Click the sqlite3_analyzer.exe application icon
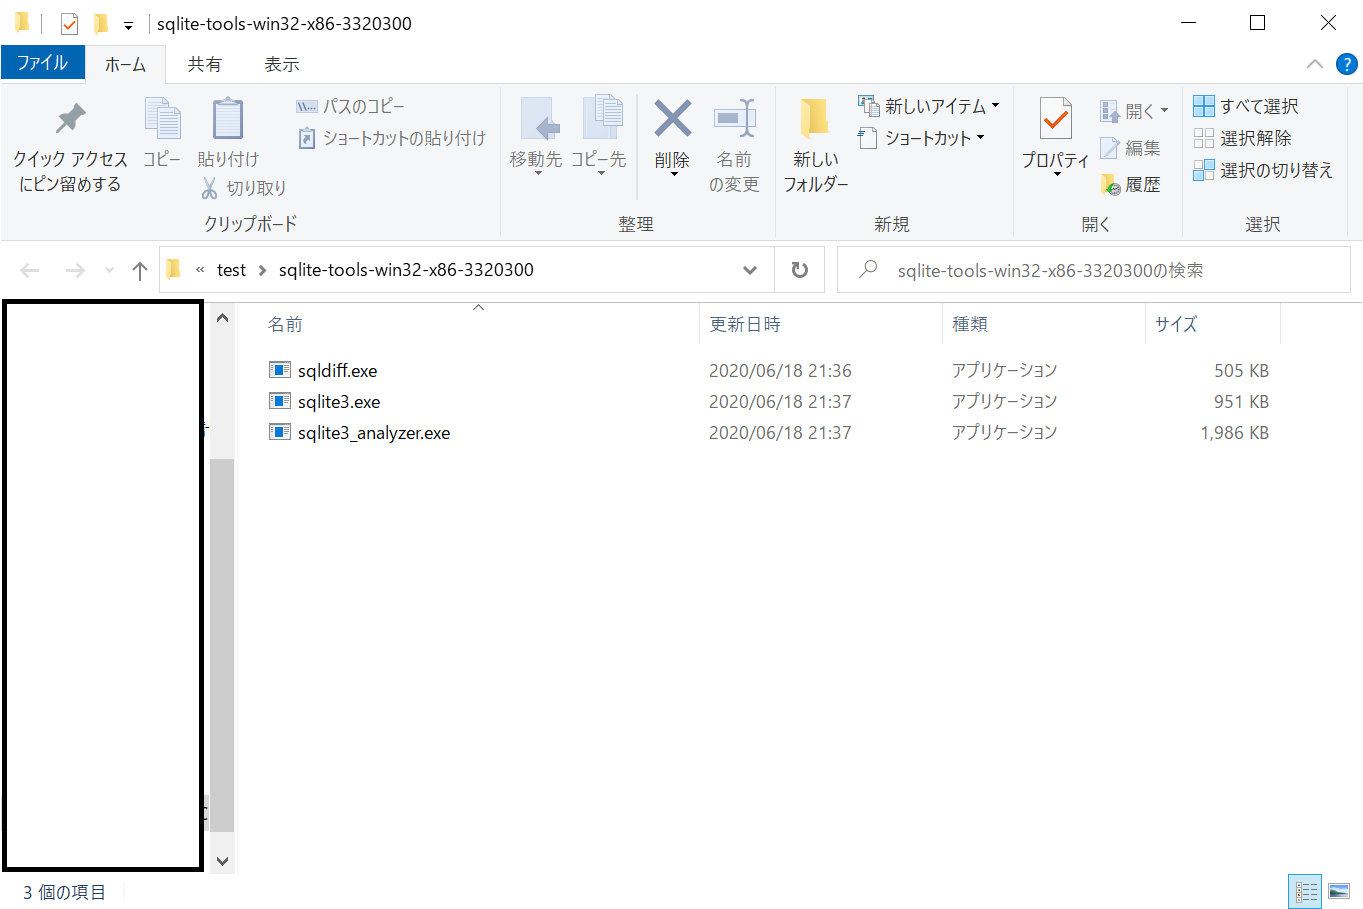 tap(280, 432)
